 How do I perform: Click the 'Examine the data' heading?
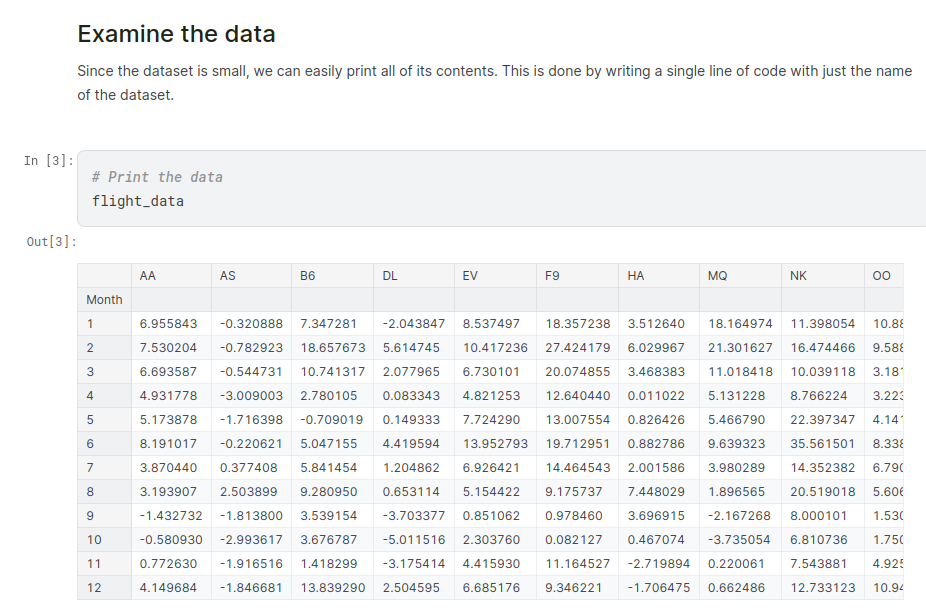point(176,34)
